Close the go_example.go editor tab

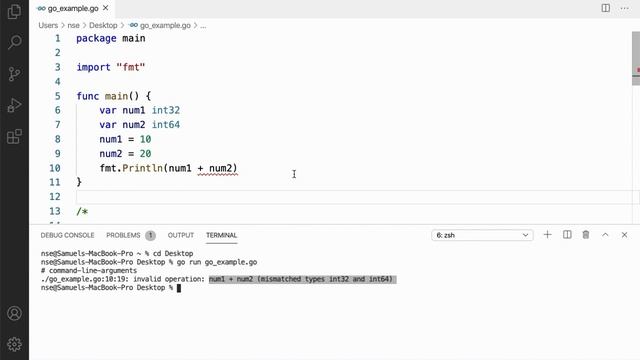click(106, 8)
